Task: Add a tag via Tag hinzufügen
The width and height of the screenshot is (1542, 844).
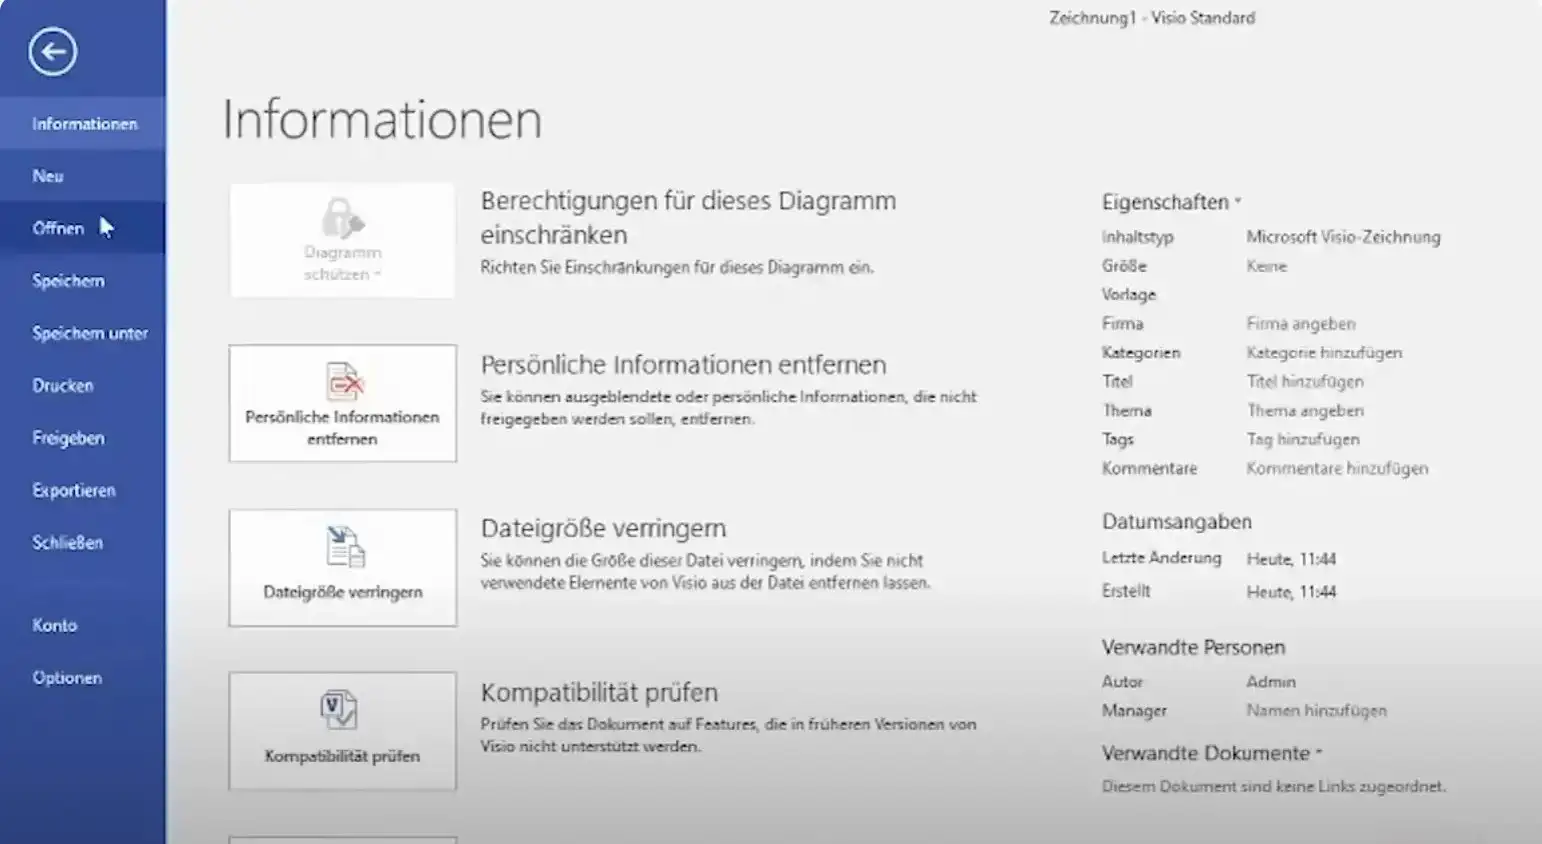Action: click(x=1302, y=440)
